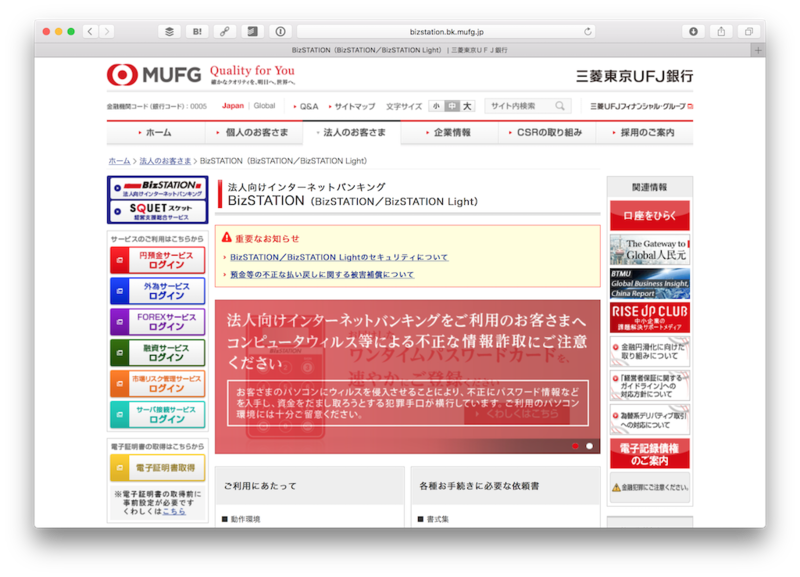Click the link chain toolbar icon
This screenshot has height=577, width=800.
(224, 32)
